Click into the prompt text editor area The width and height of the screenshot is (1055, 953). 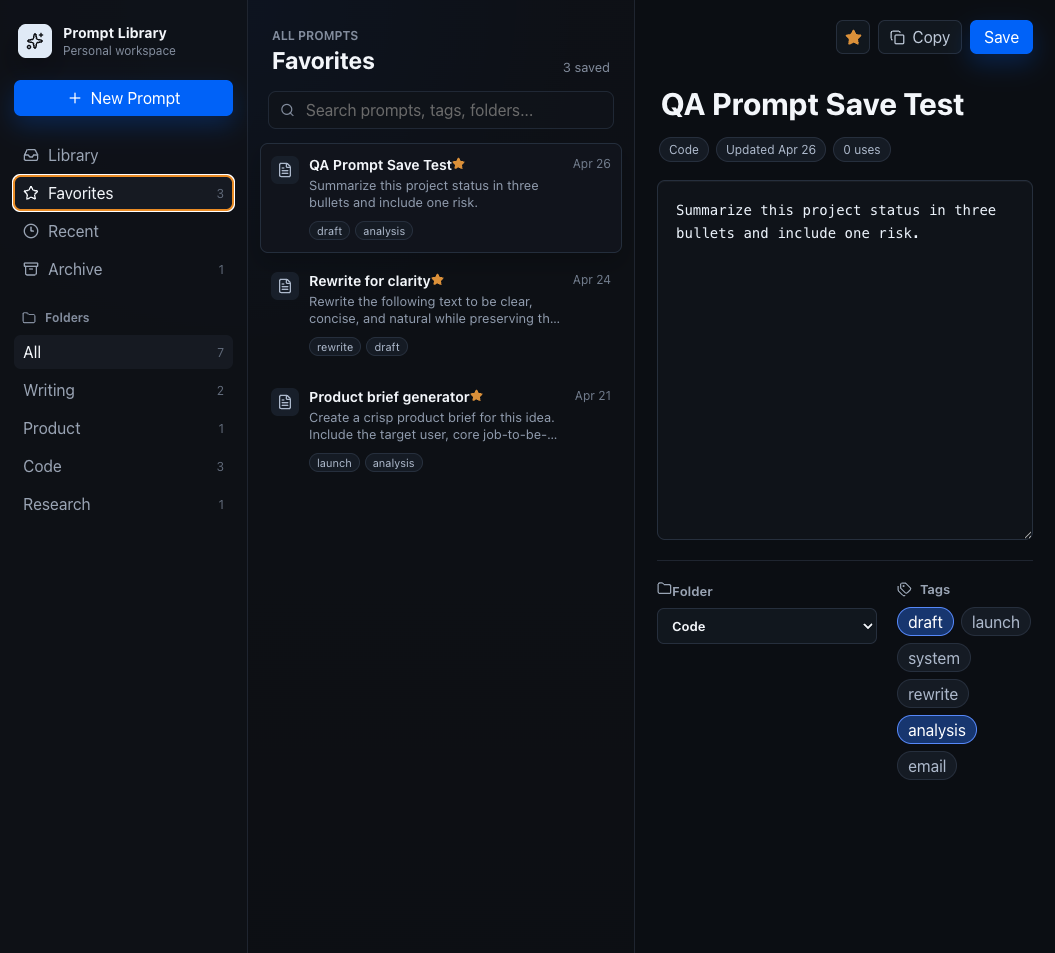click(x=844, y=380)
